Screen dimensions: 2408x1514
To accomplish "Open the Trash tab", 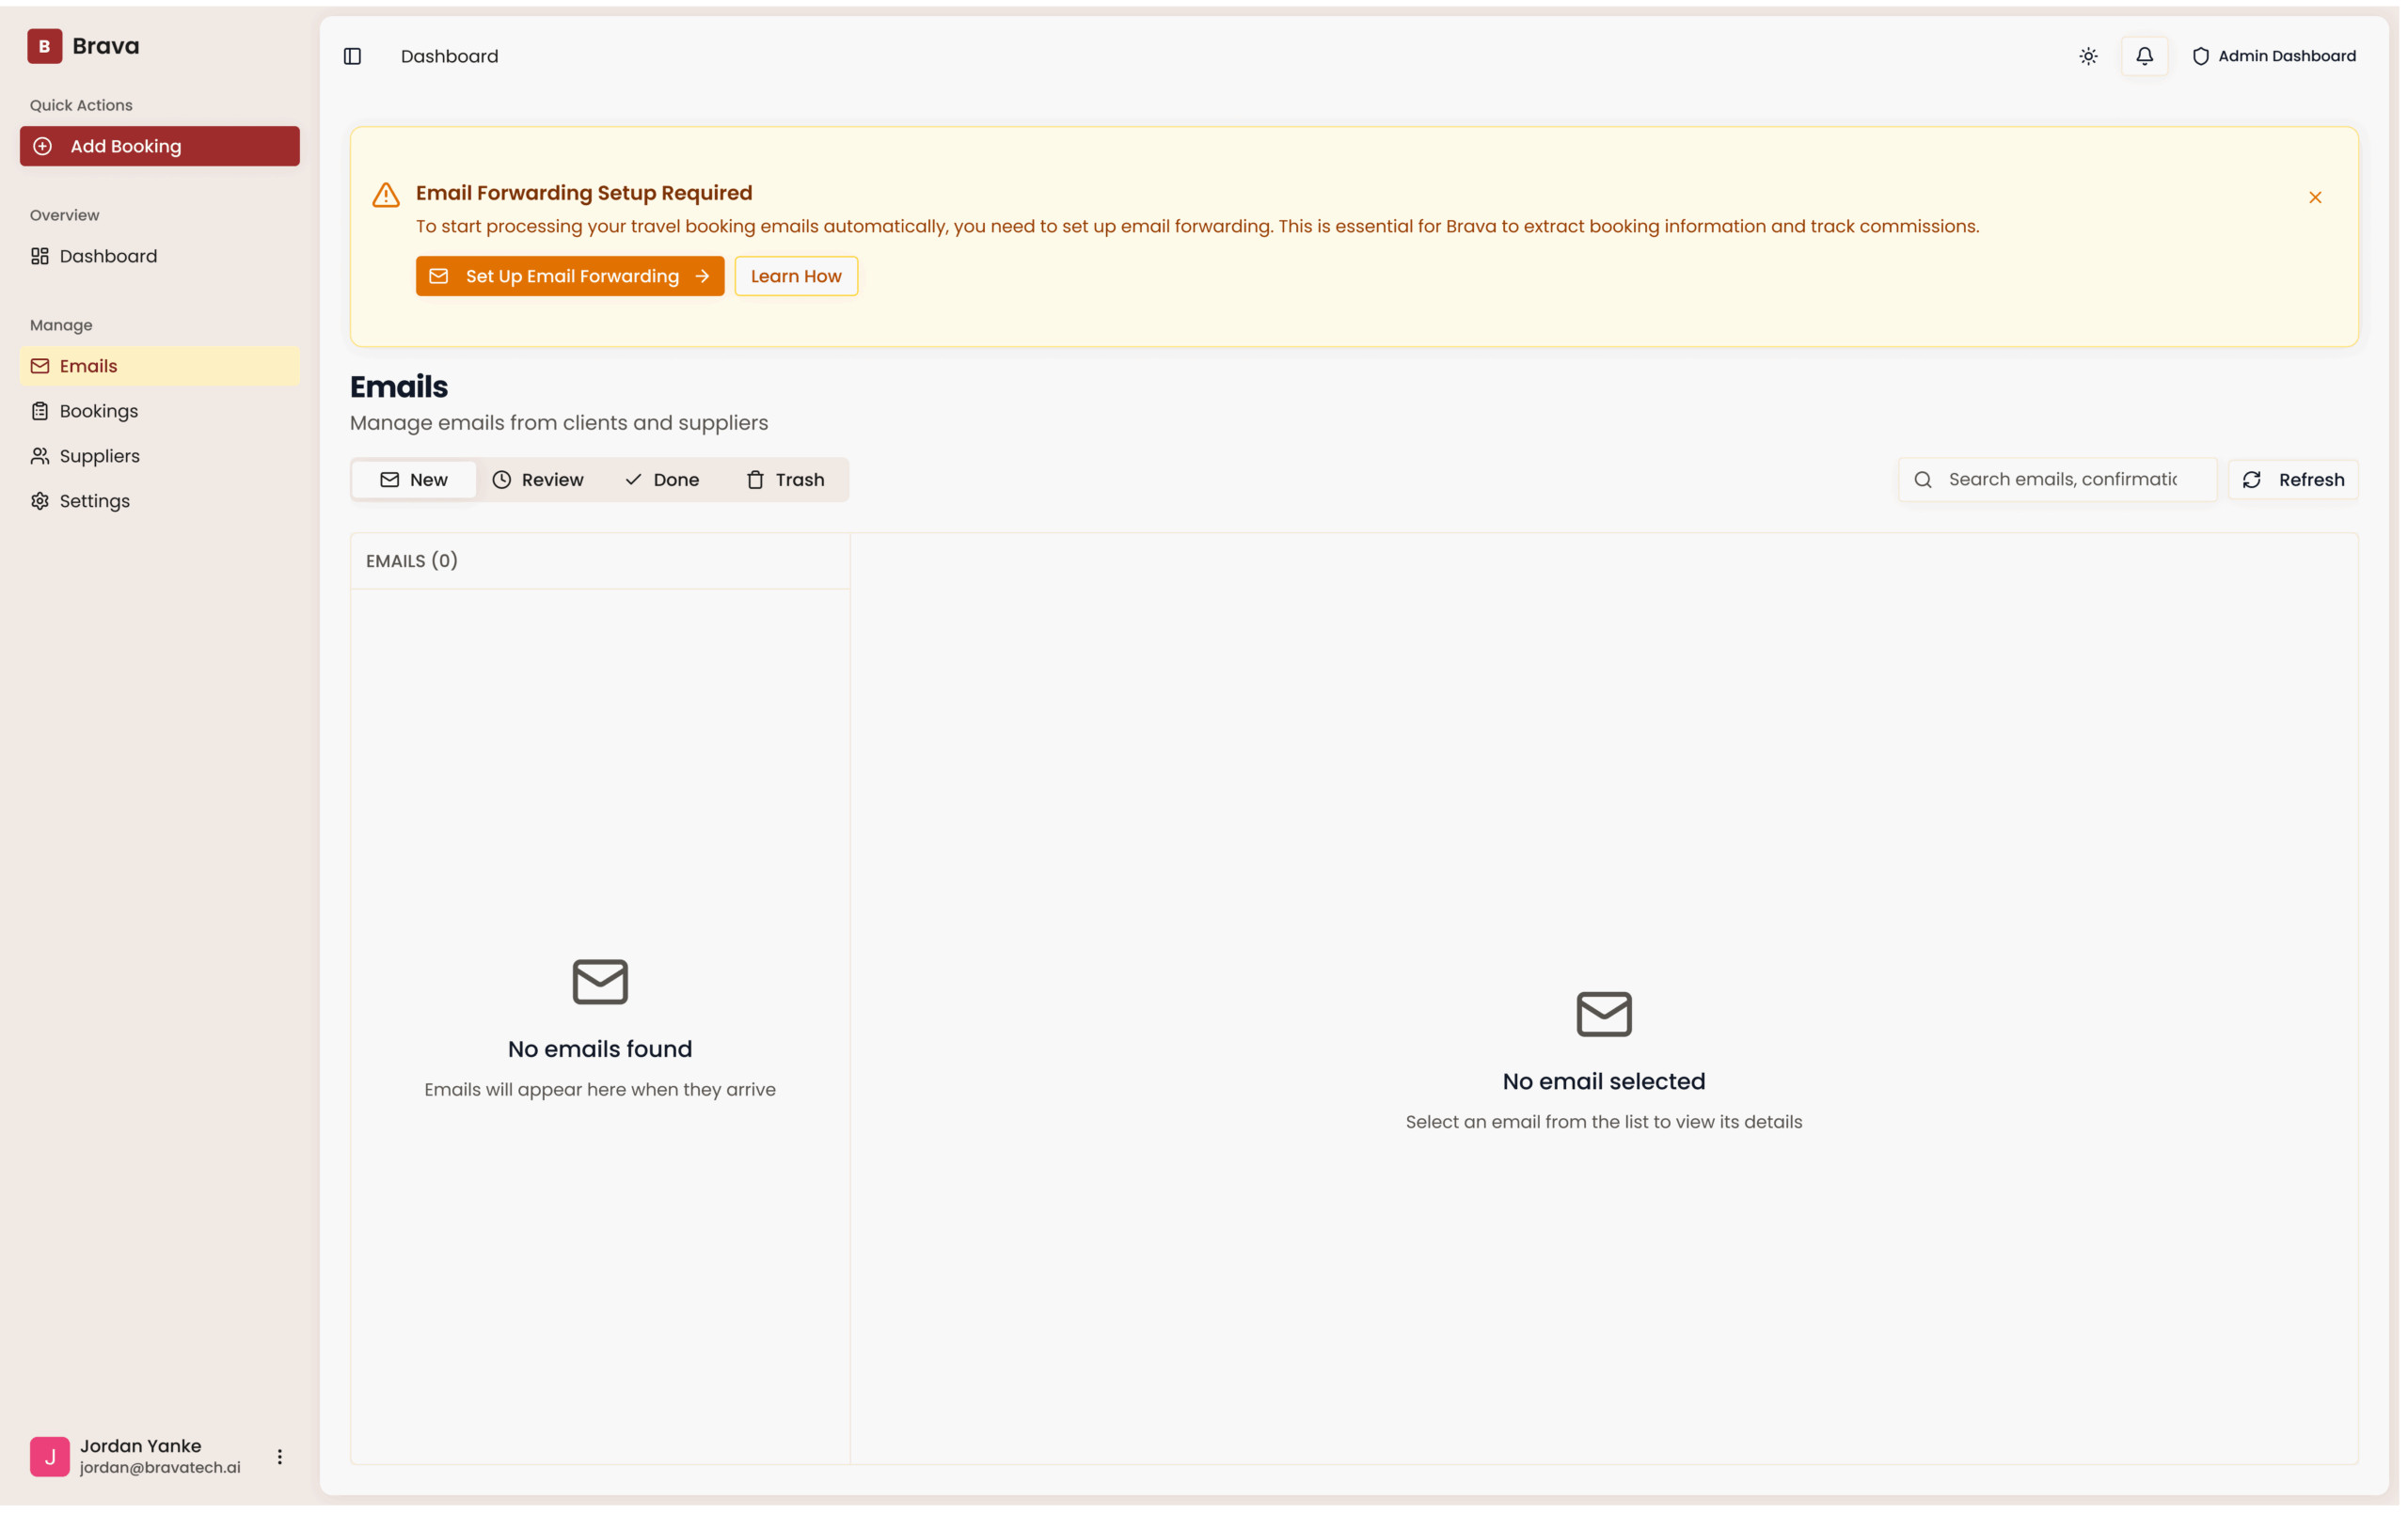I will pyautogui.click(x=785, y=480).
